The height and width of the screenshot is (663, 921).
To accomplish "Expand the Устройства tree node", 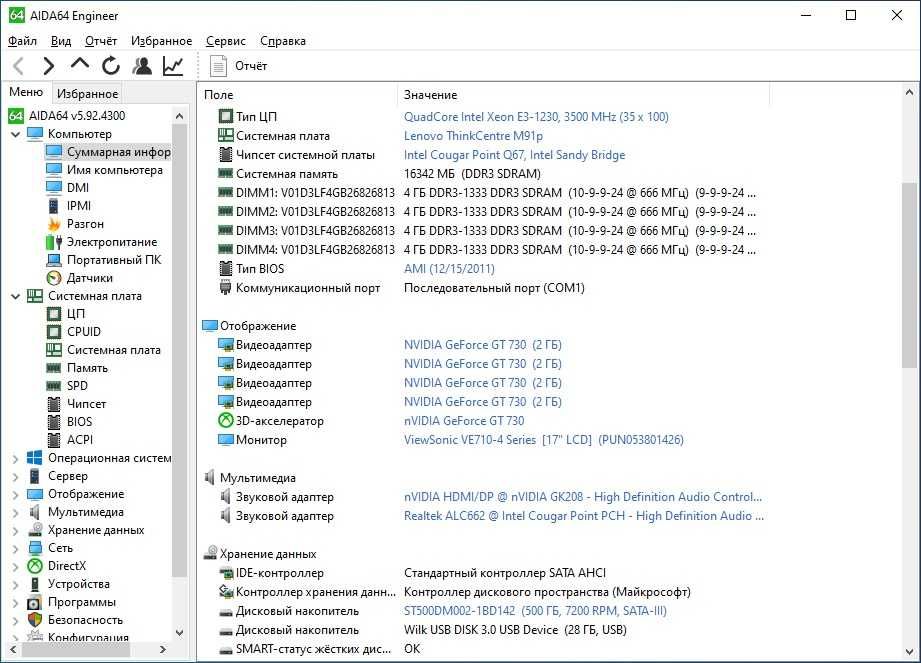I will coord(16,585).
